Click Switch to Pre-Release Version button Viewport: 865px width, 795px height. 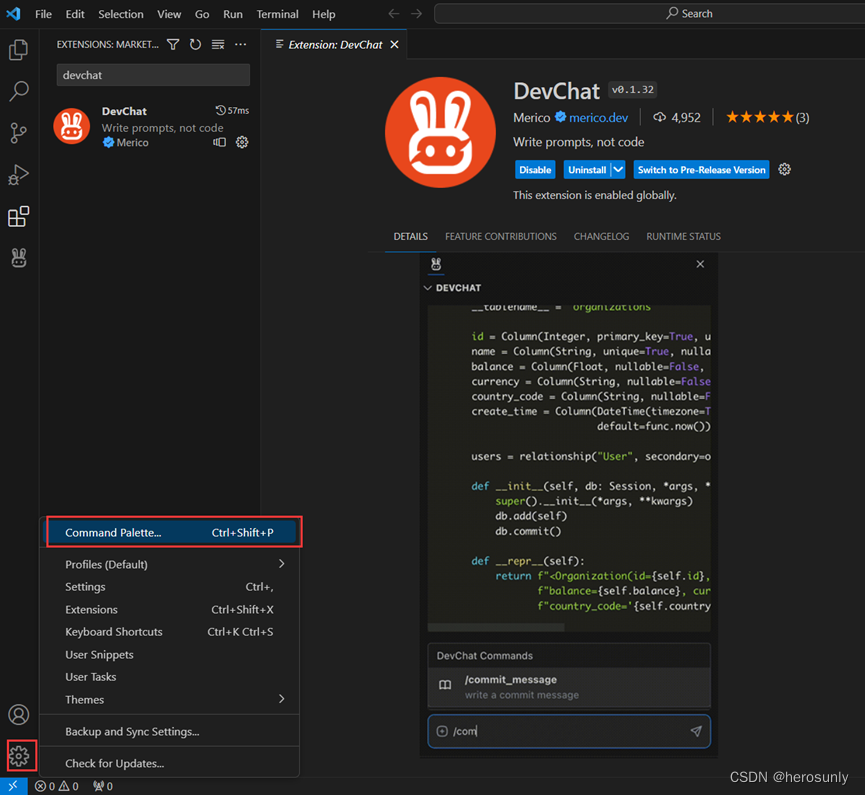click(x=701, y=170)
